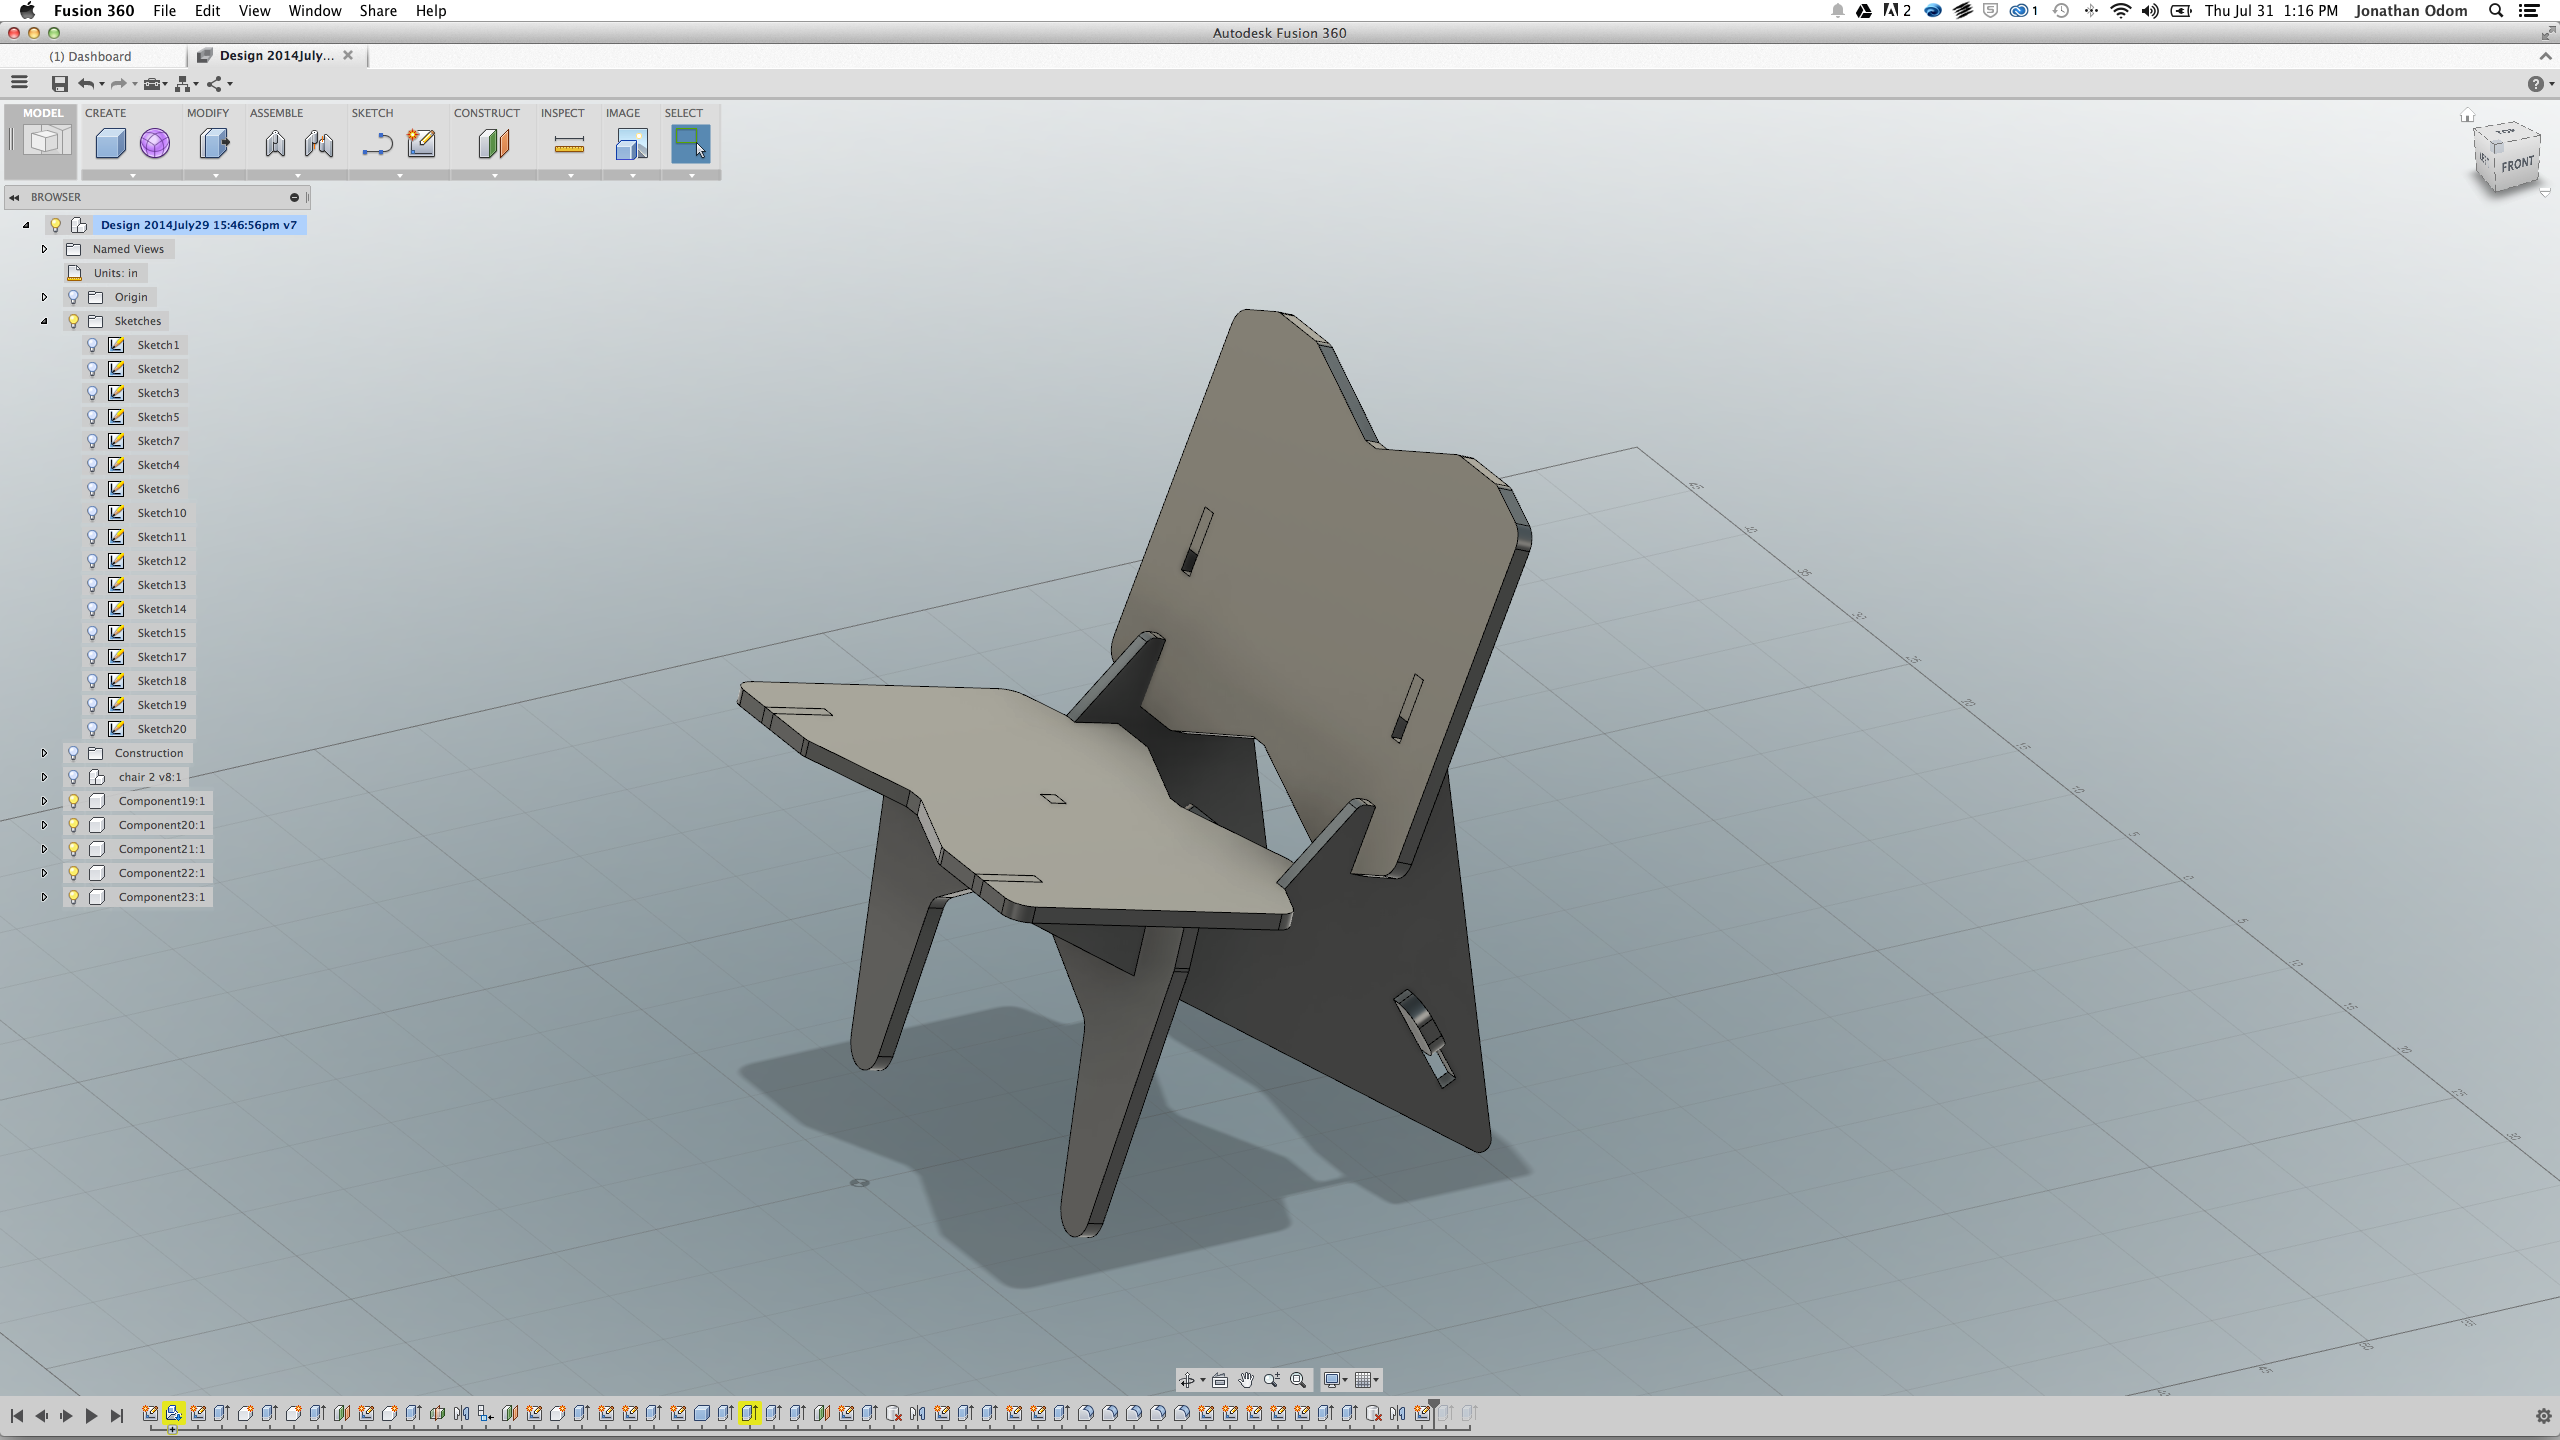Open the Create Sketch tool
Screen dimensions: 2560x1440
421,144
